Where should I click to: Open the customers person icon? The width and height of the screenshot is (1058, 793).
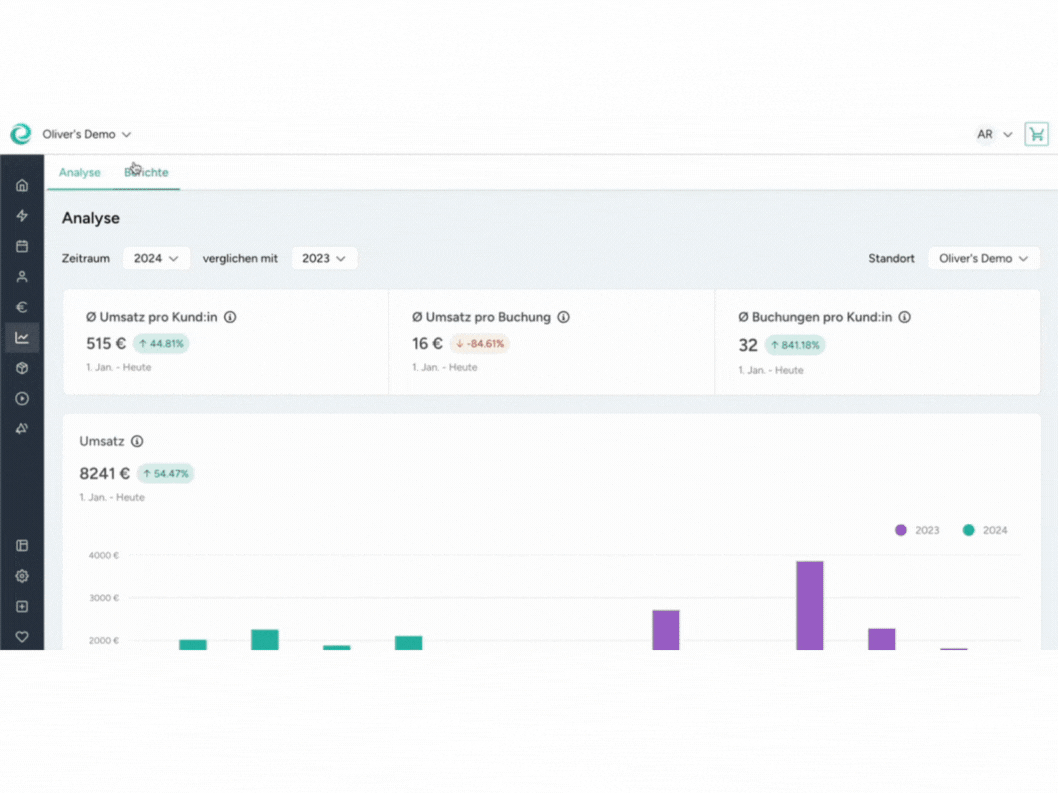(22, 277)
